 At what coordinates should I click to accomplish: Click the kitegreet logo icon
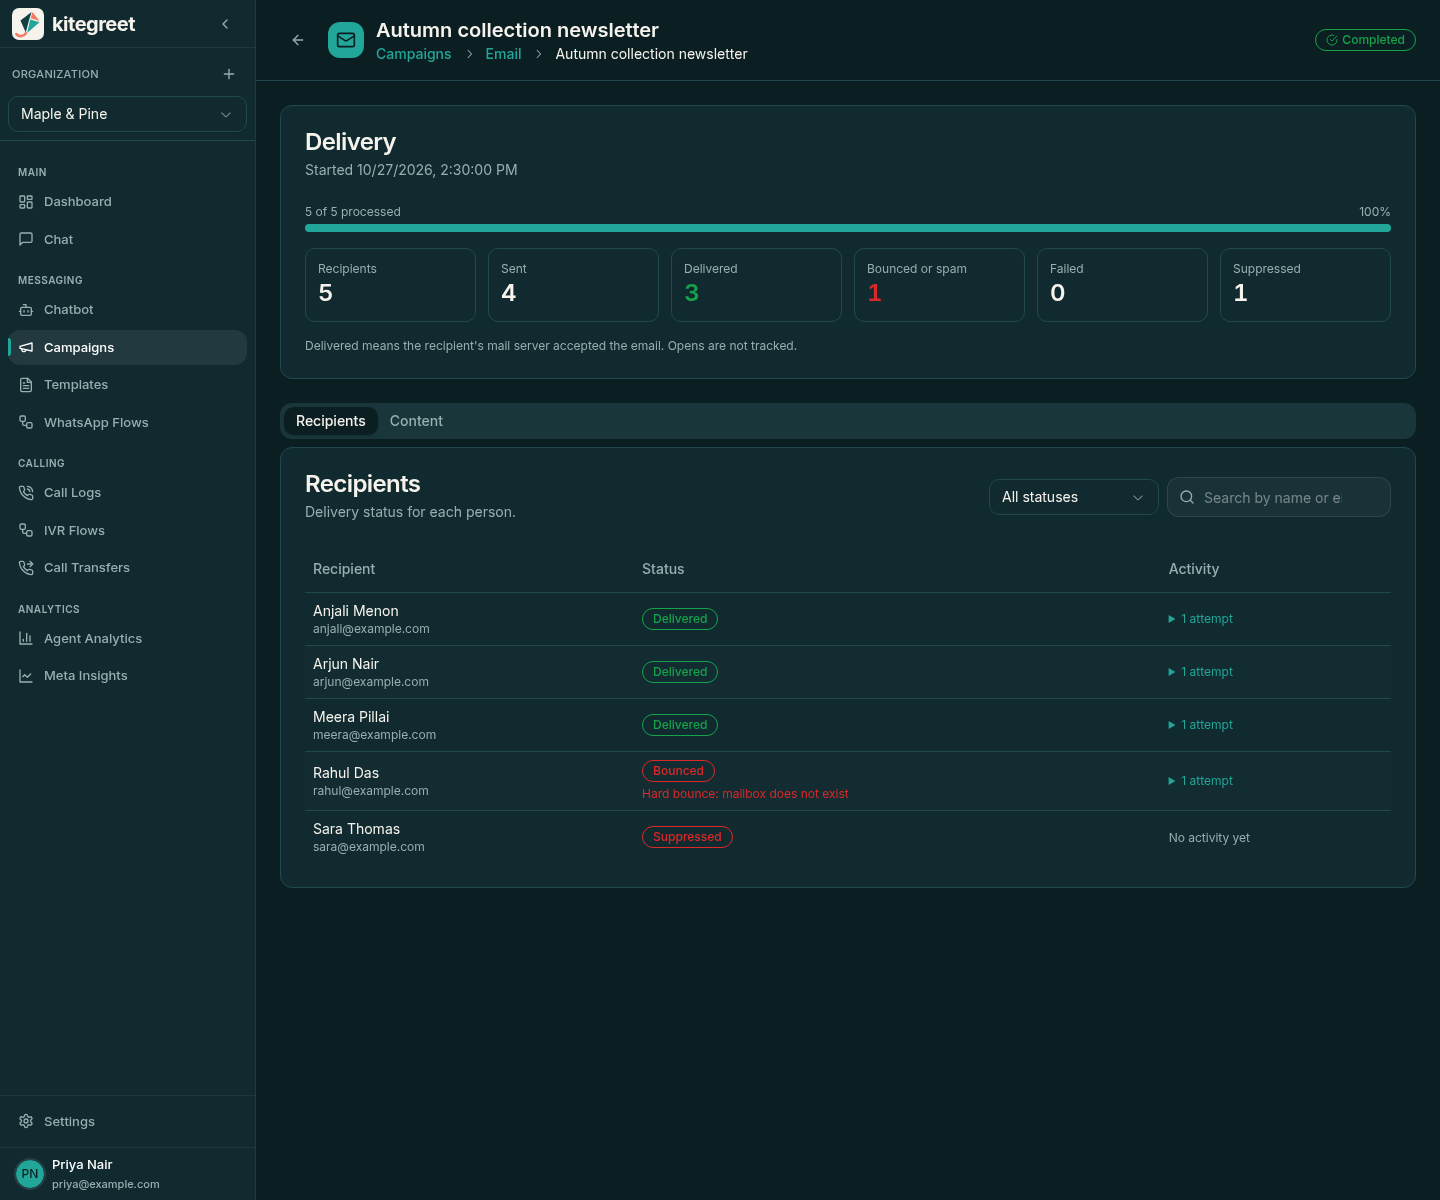[28, 24]
